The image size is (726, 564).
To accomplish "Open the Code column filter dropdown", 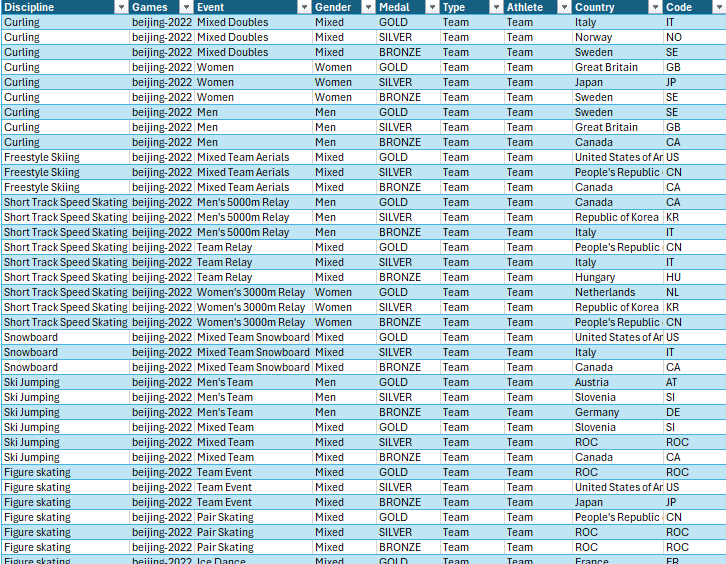I will coord(719,7).
